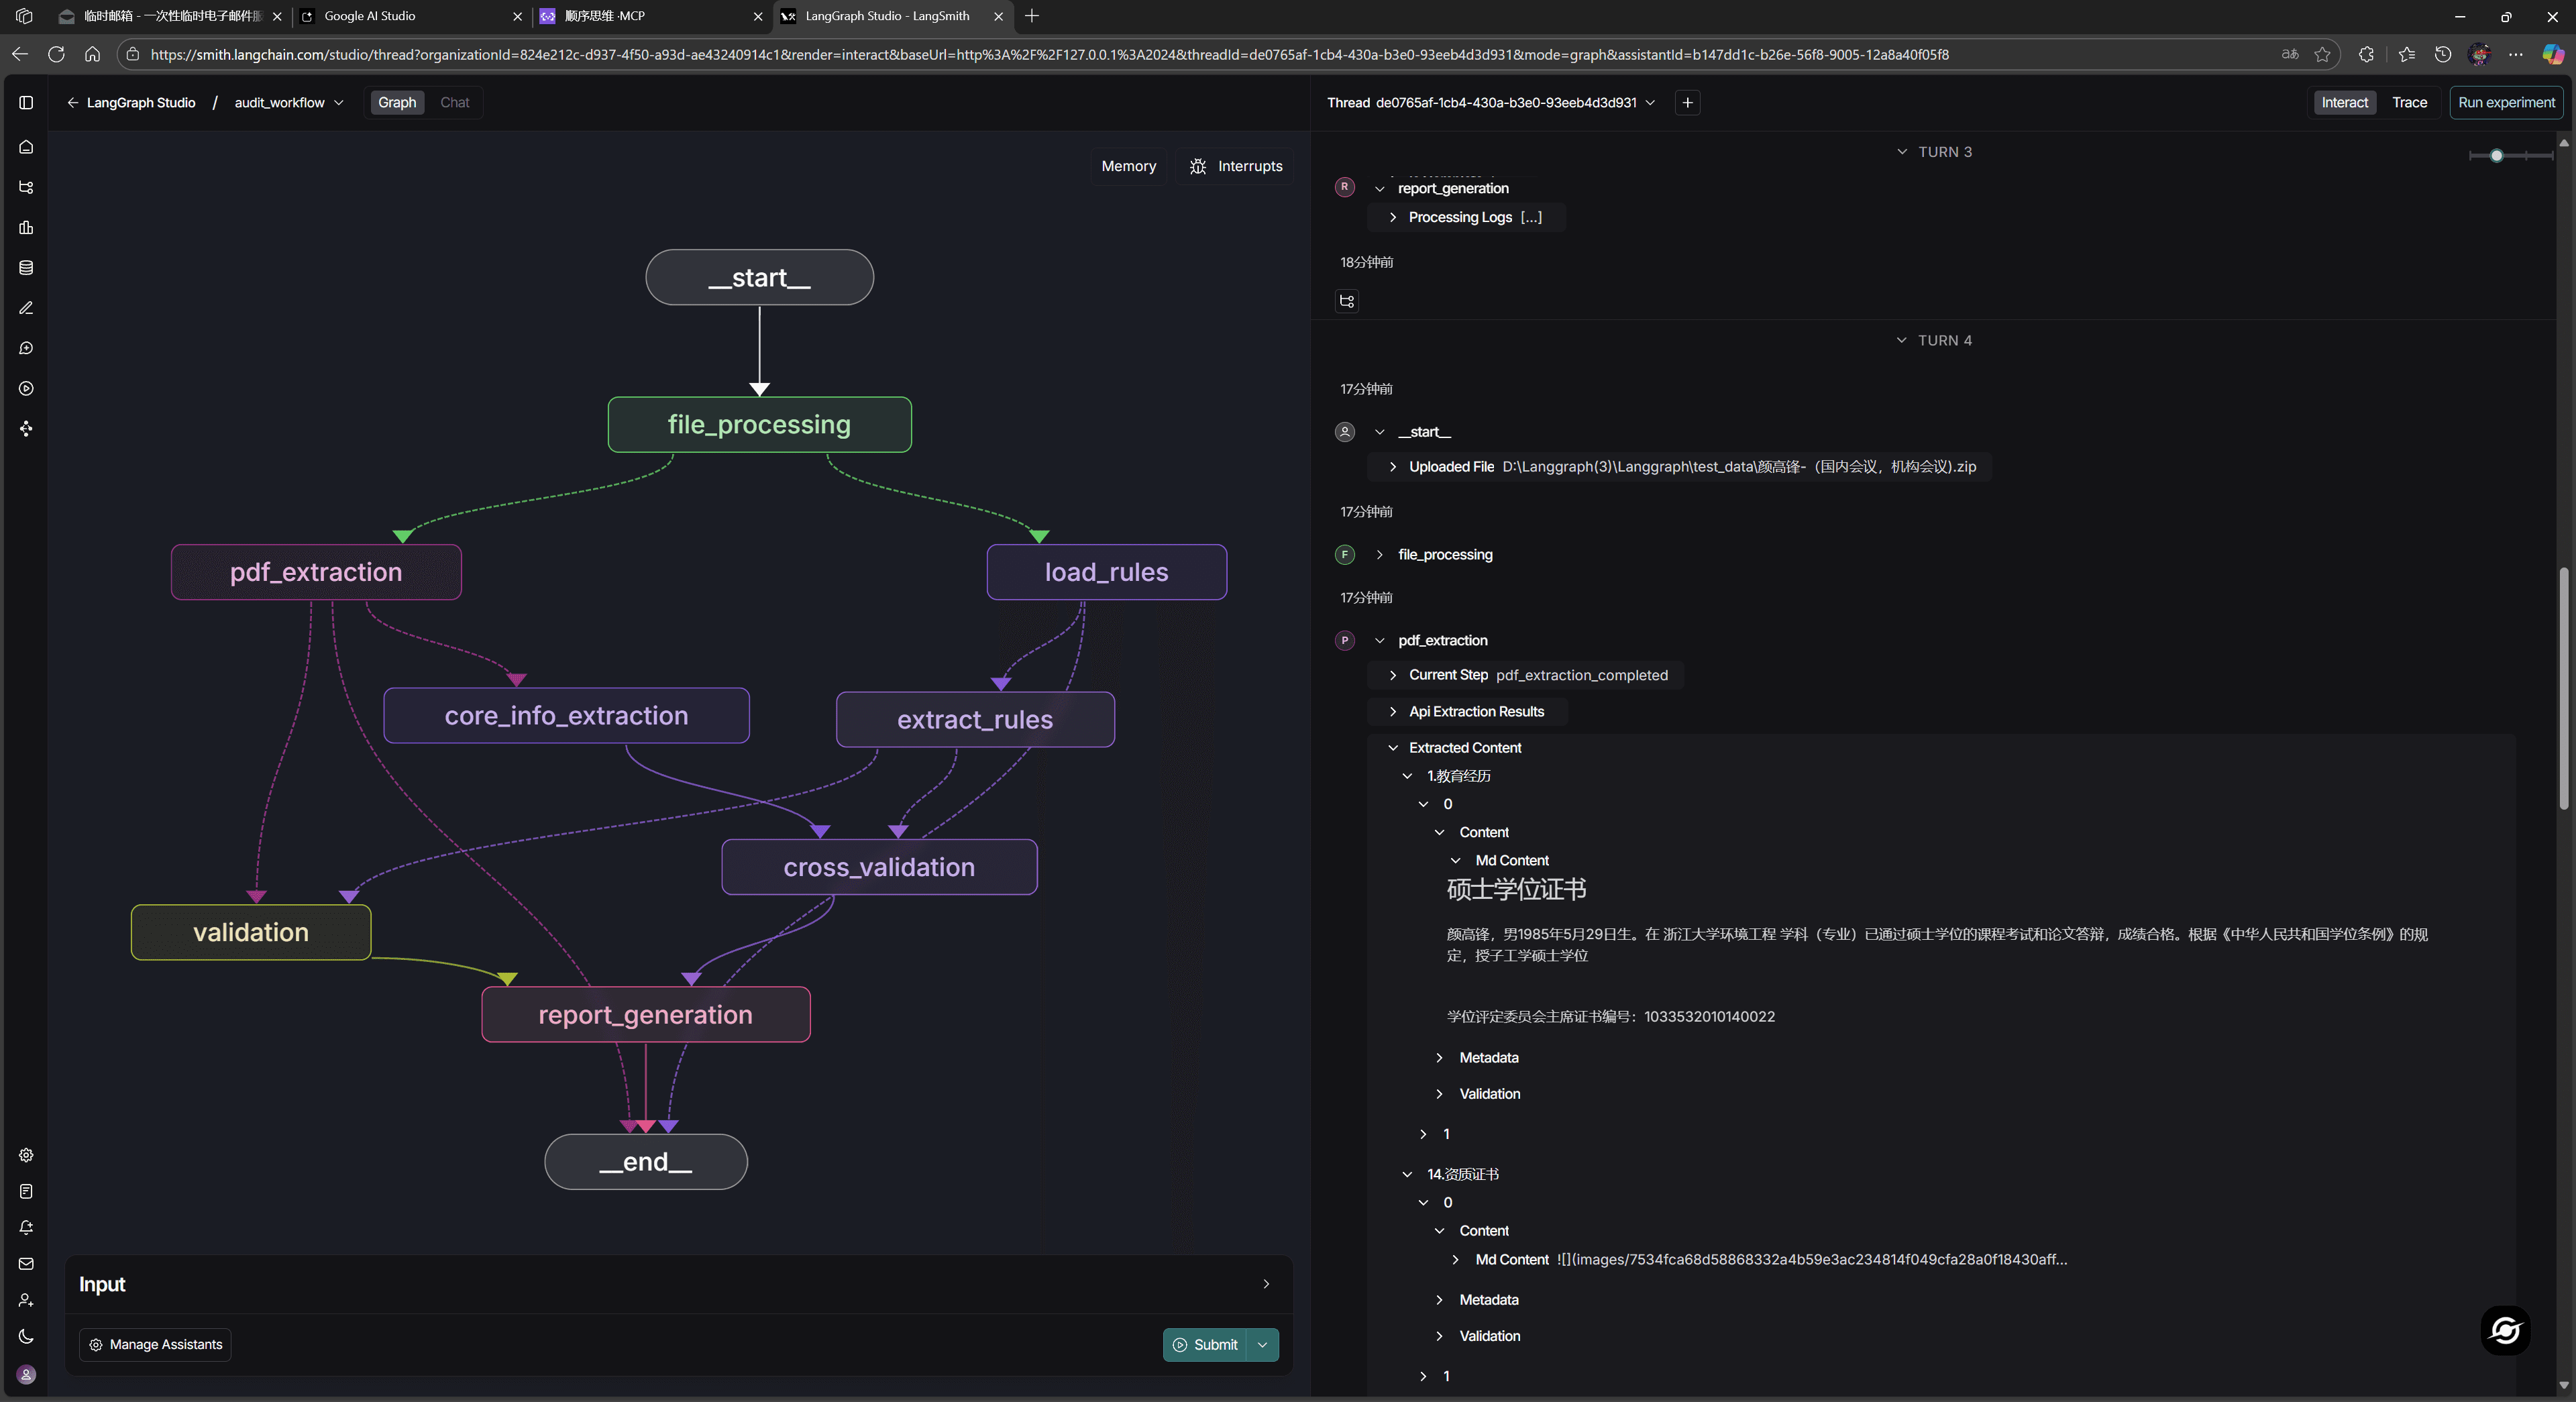Click the moon dark-mode icon in sidebar
This screenshot has height=1402, width=2576.
coord(26,1336)
